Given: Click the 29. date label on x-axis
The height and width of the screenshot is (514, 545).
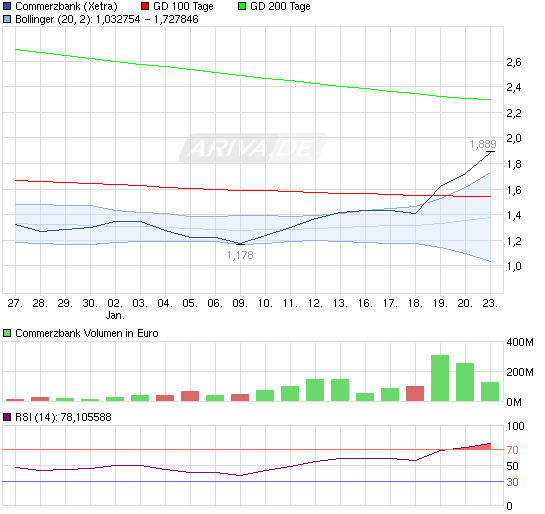Looking at the screenshot, I should coord(65,303).
